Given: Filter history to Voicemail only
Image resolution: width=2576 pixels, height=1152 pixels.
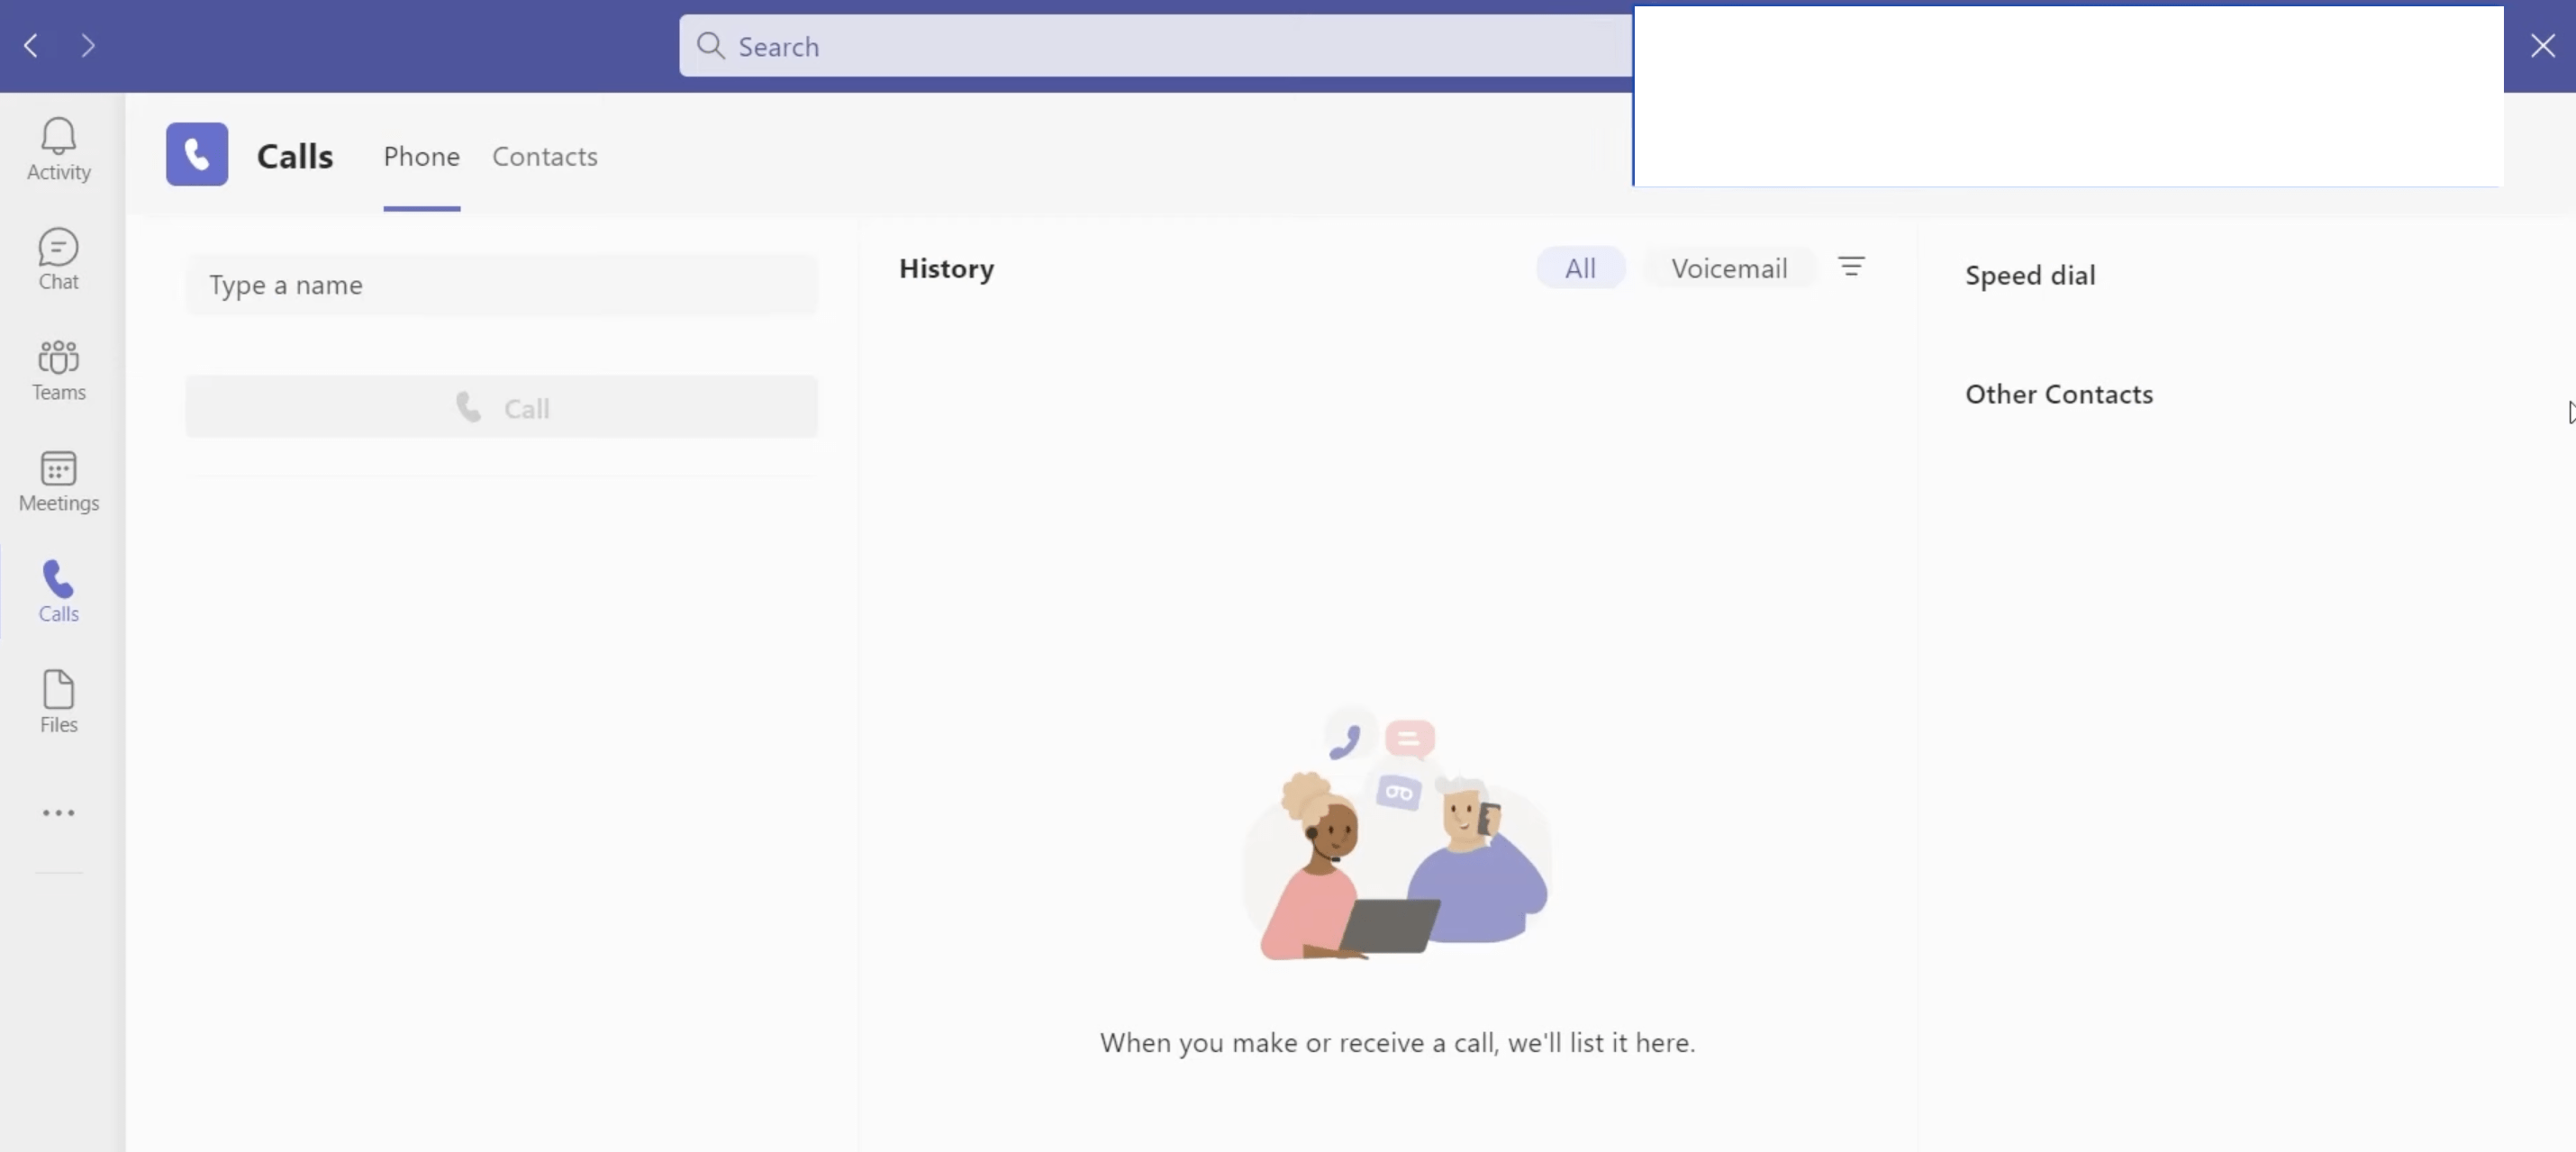Looking at the screenshot, I should [x=1729, y=268].
